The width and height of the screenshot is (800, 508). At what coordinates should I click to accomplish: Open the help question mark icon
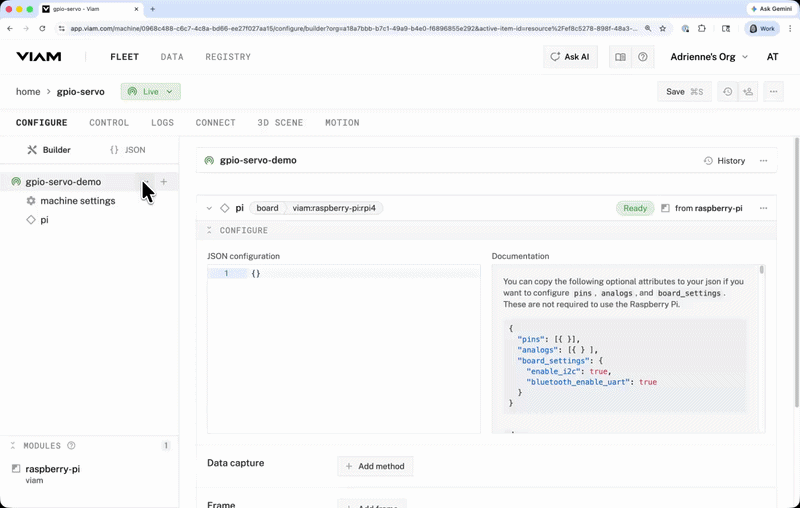pos(642,57)
